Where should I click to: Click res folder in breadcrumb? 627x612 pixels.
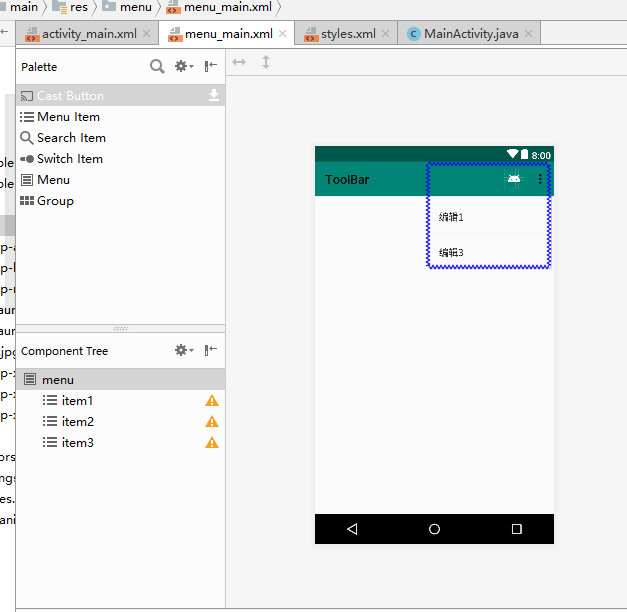pos(70,7)
